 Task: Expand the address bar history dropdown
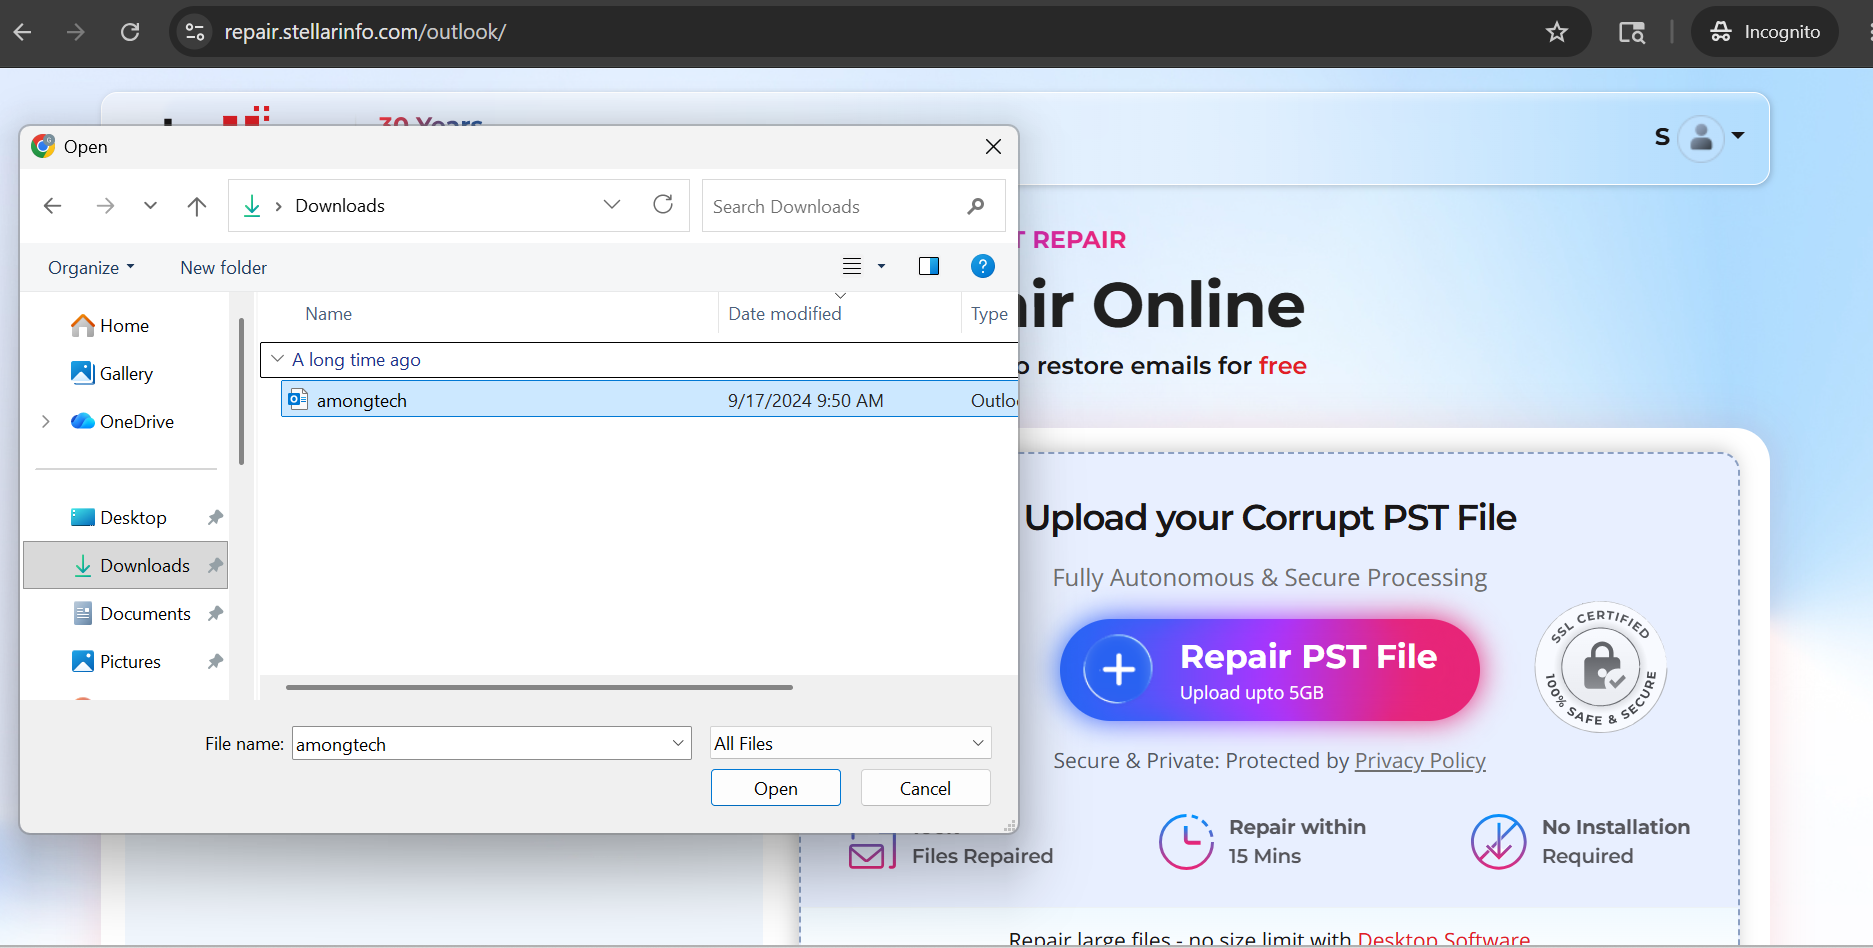(612, 205)
